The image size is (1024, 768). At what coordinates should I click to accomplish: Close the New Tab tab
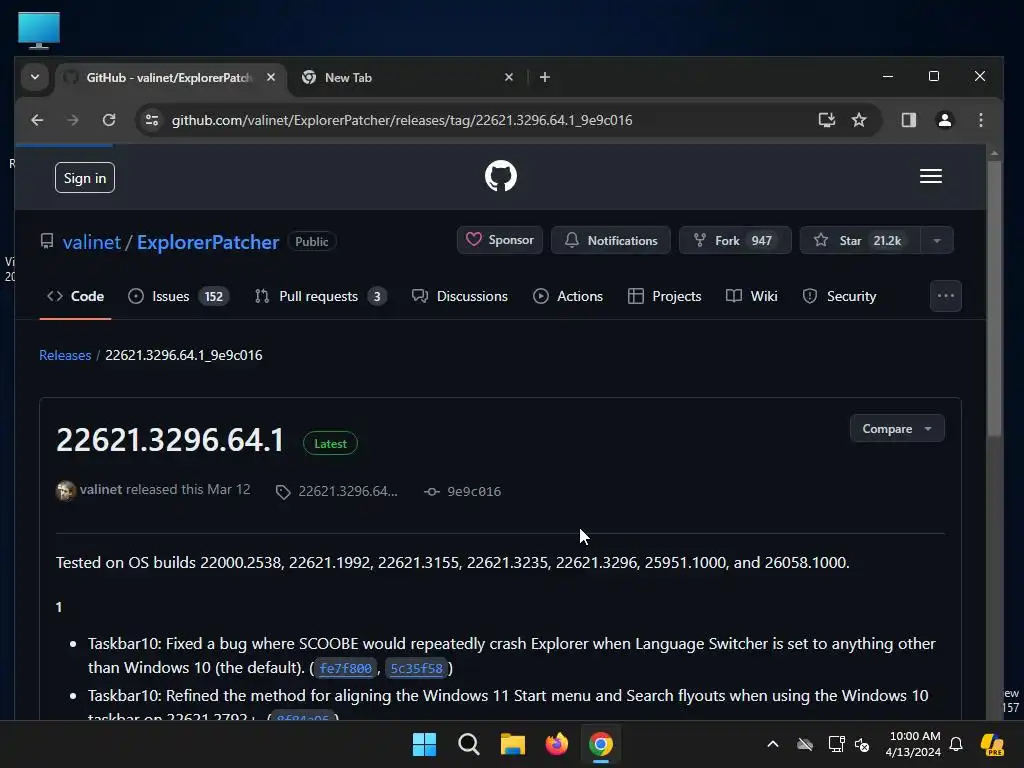click(509, 77)
